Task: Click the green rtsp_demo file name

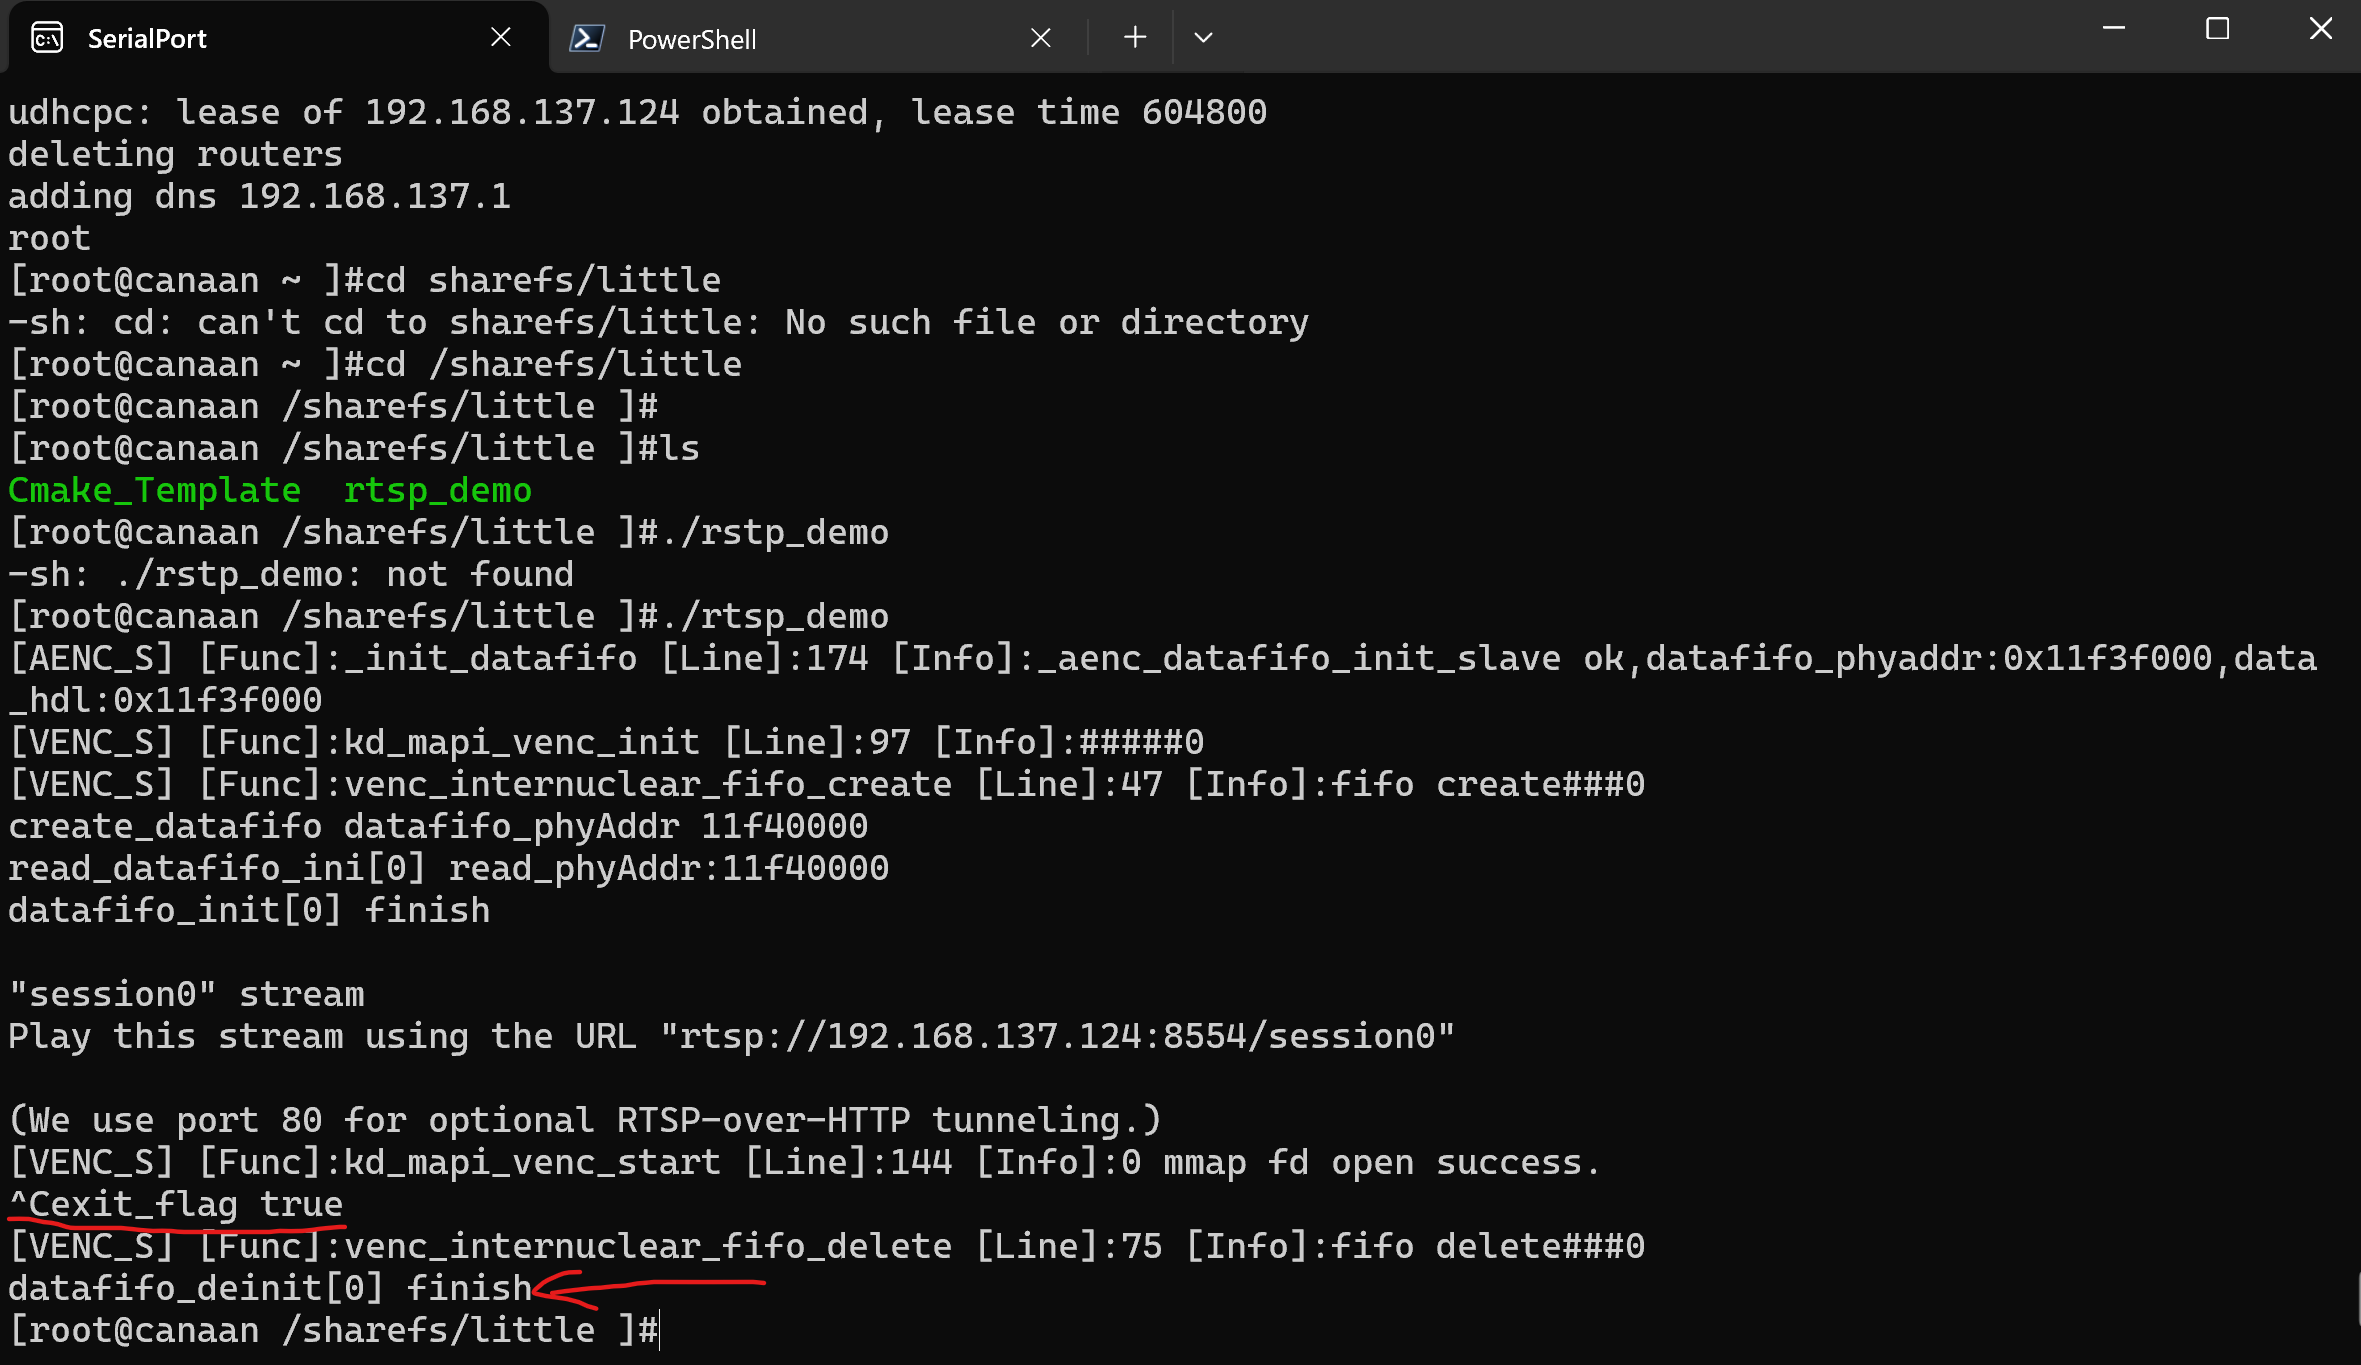Action: 437,490
